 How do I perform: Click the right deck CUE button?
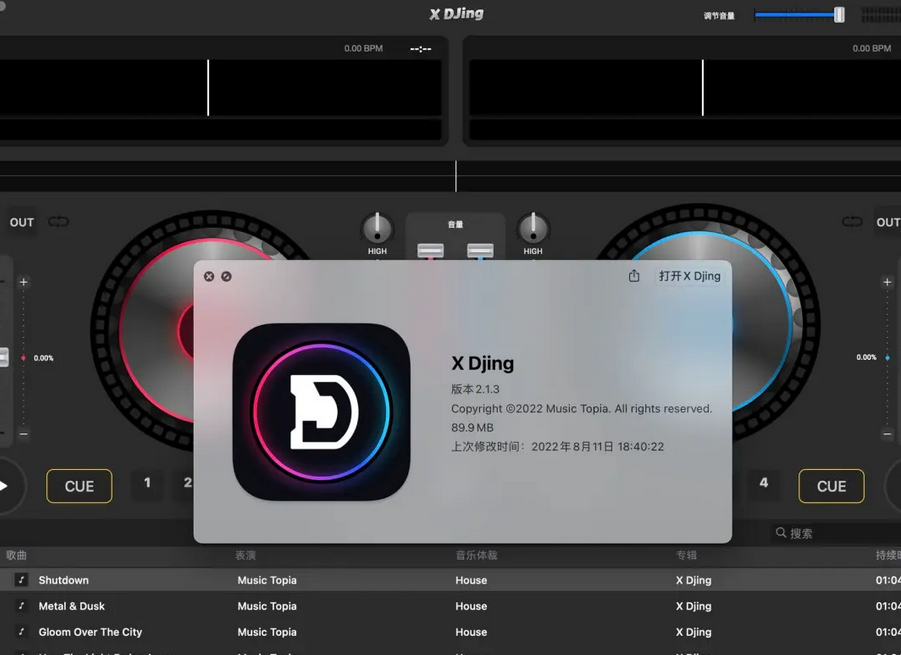[831, 486]
